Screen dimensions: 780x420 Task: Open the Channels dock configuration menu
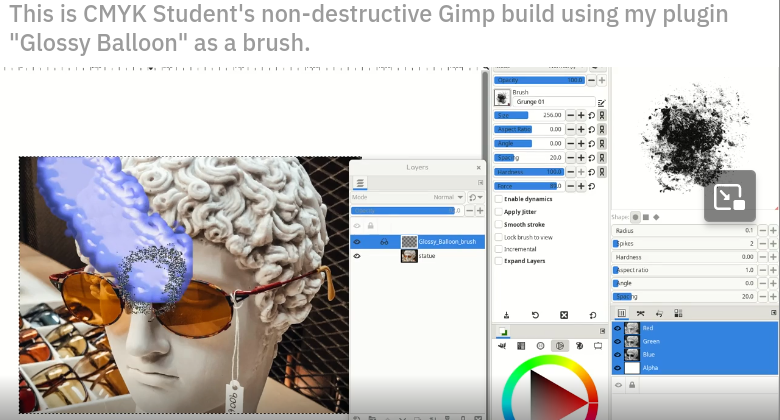(x=774, y=313)
